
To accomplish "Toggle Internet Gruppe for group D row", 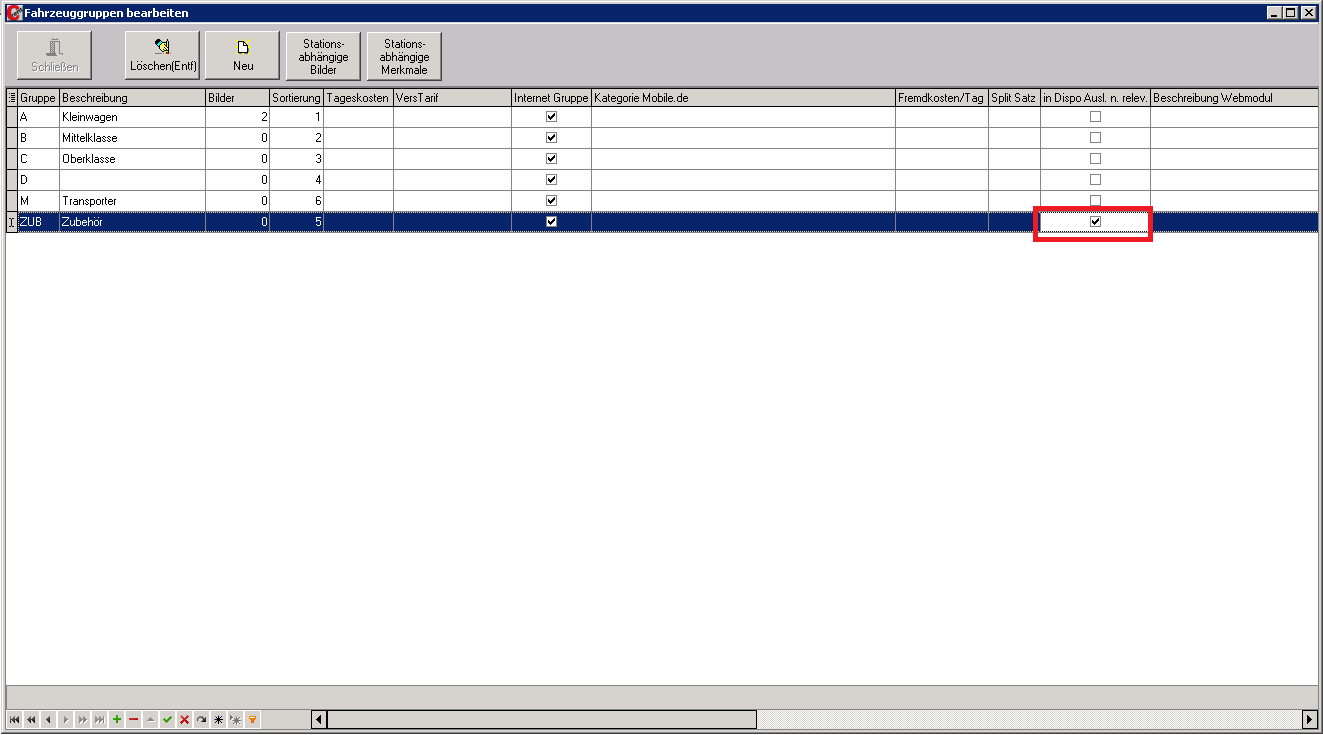I will [x=551, y=180].
